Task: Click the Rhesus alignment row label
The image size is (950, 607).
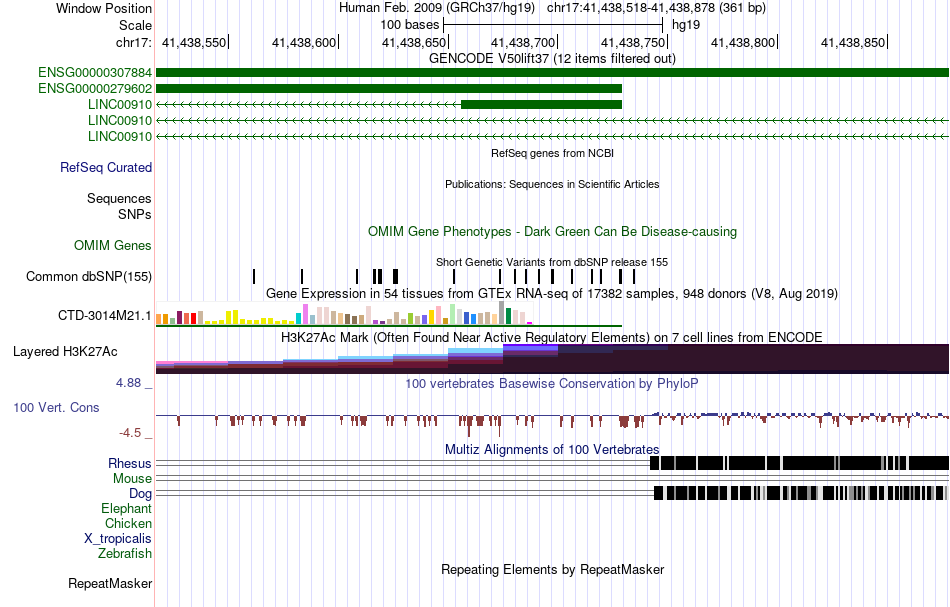Action: pyautogui.click(x=130, y=463)
